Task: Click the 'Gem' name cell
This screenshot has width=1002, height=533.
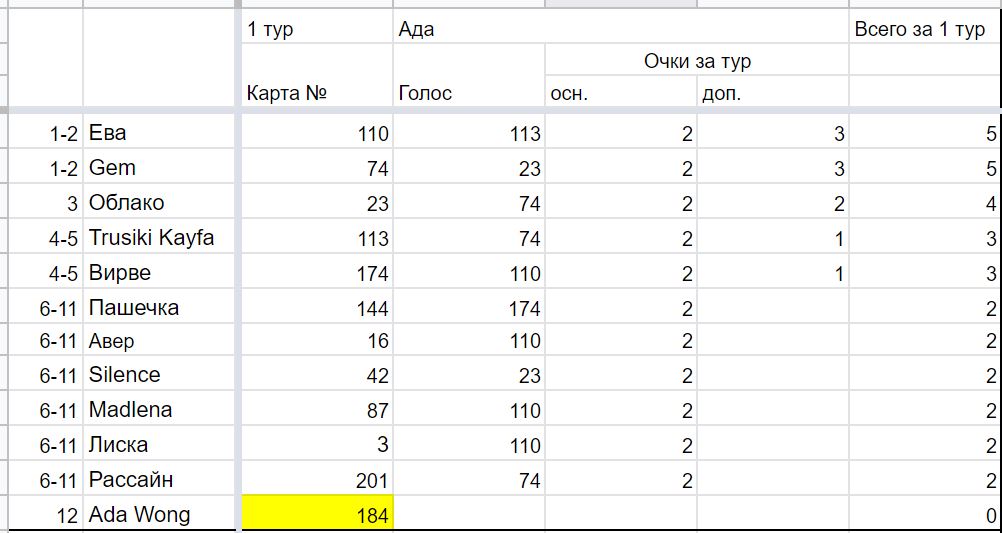Action: coord(160,168)
